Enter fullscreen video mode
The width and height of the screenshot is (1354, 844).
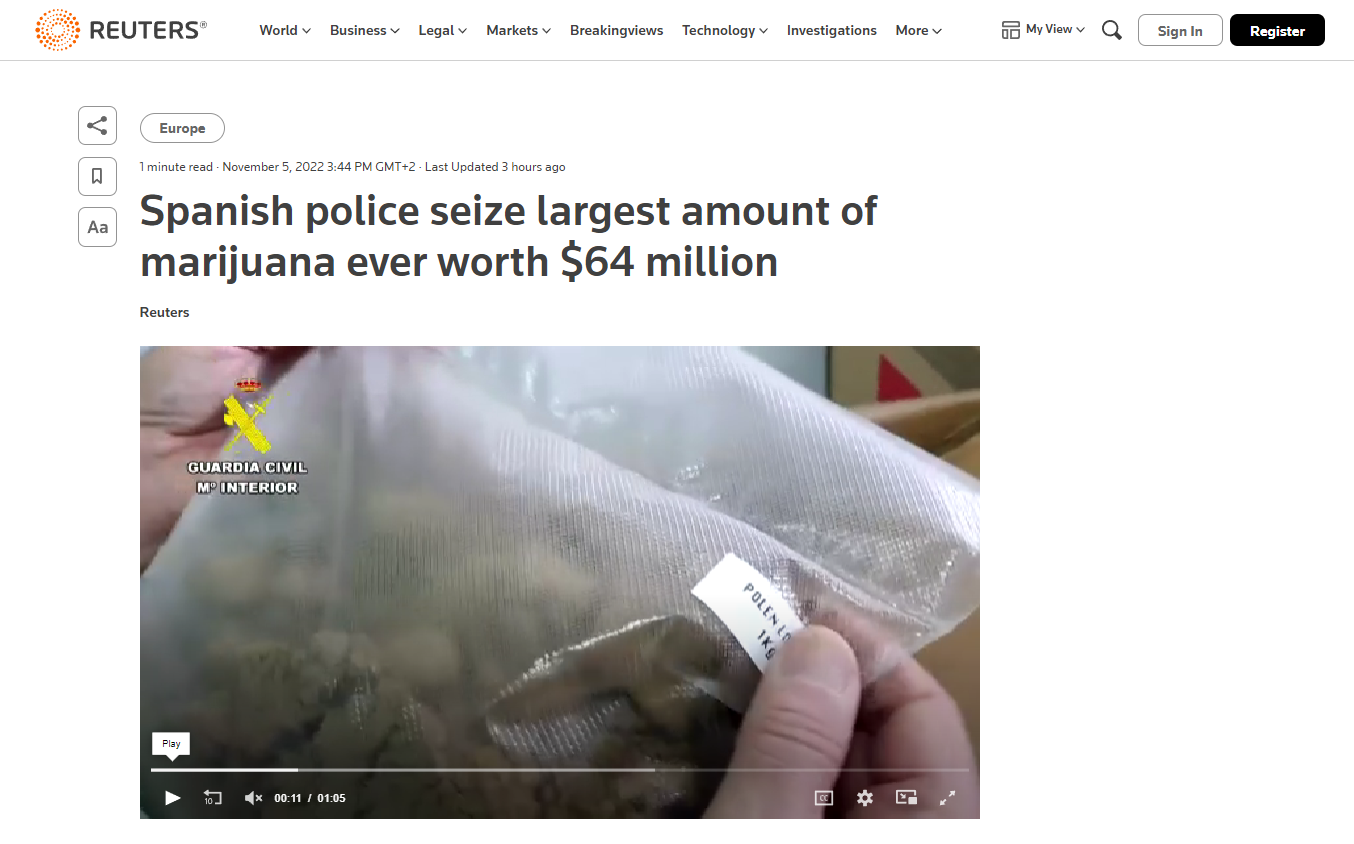[x=947, y=797]
